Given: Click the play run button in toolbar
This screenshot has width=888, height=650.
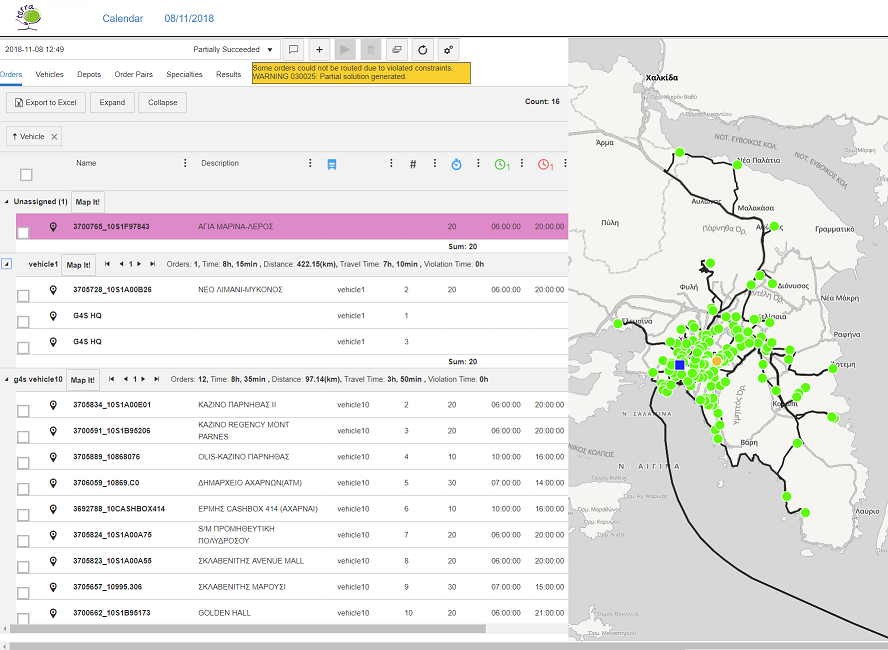Looking at the screenshot, I should (x=345, y=50).
